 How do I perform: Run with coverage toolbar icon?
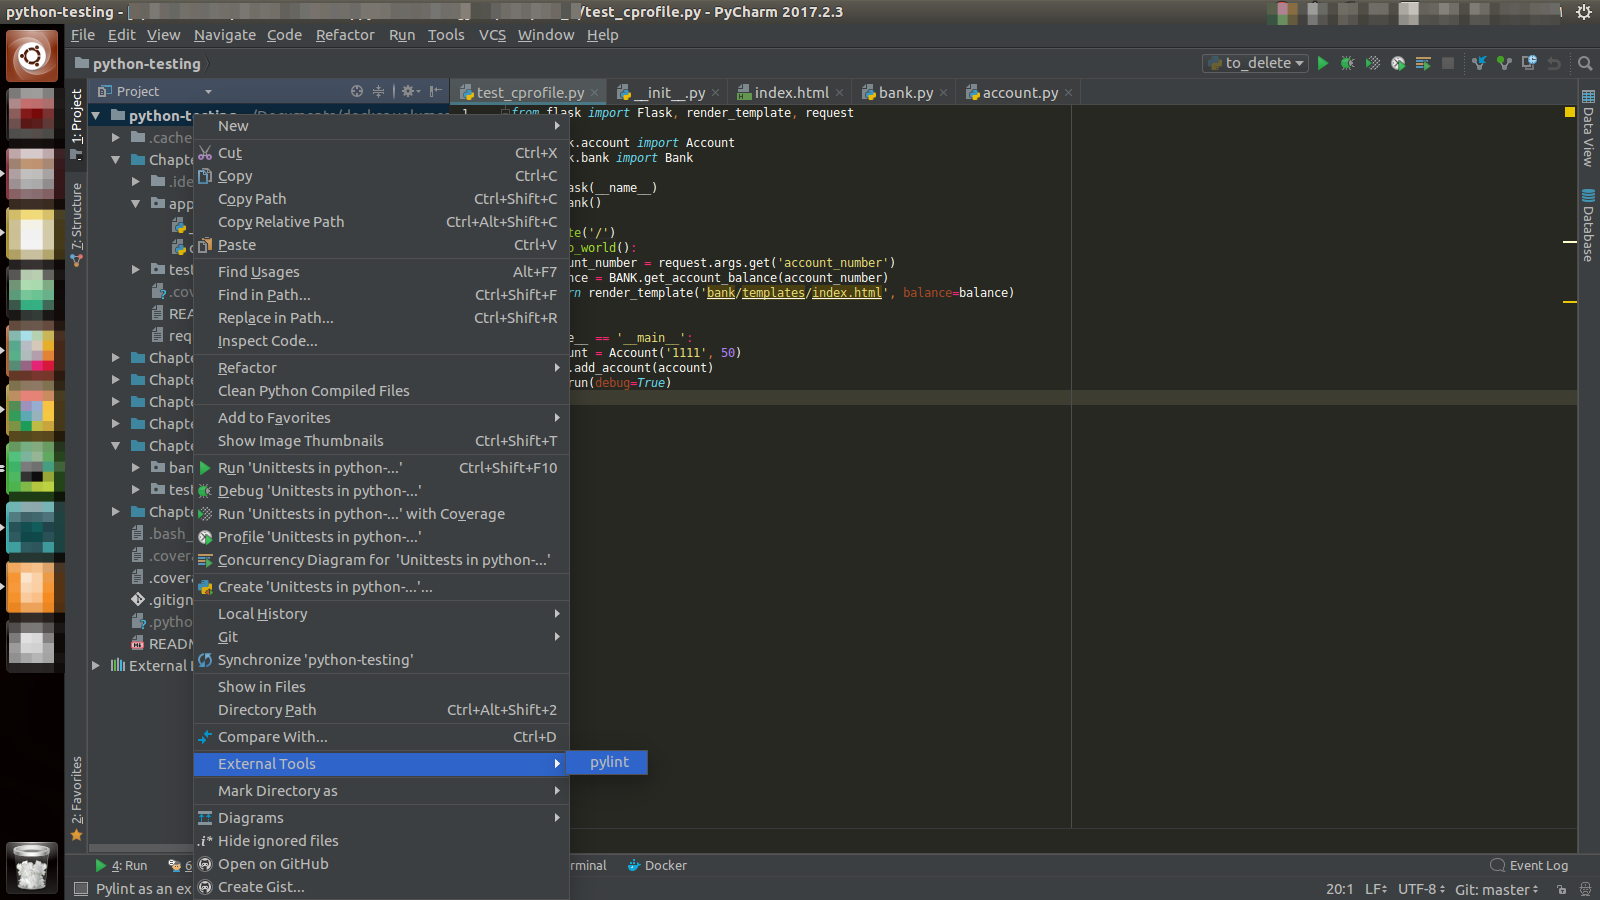click(x=1373, y=63)
